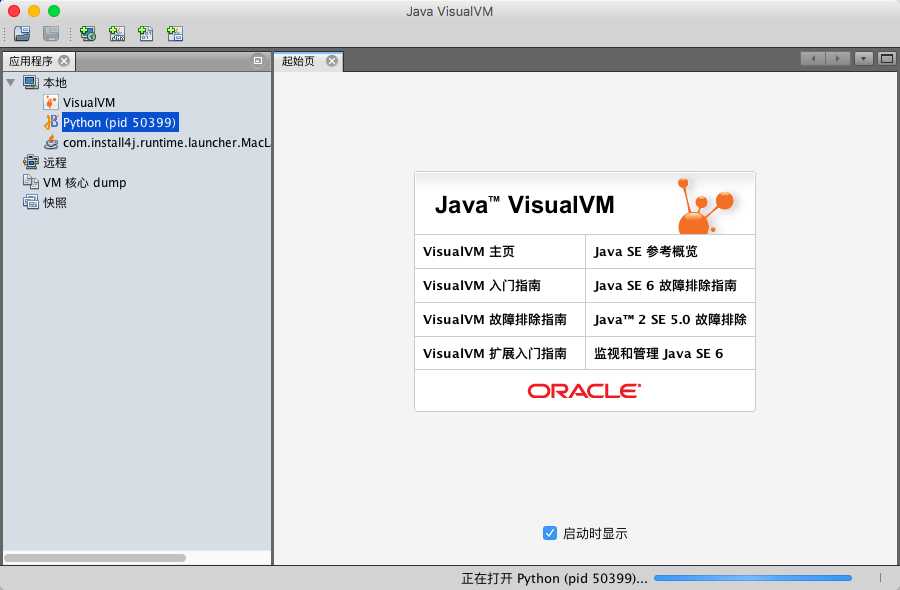The width and height of the screenshot is (900, 590).
Task: Minimize the Java VisualVM window
Action: click(x=34, y=11)
